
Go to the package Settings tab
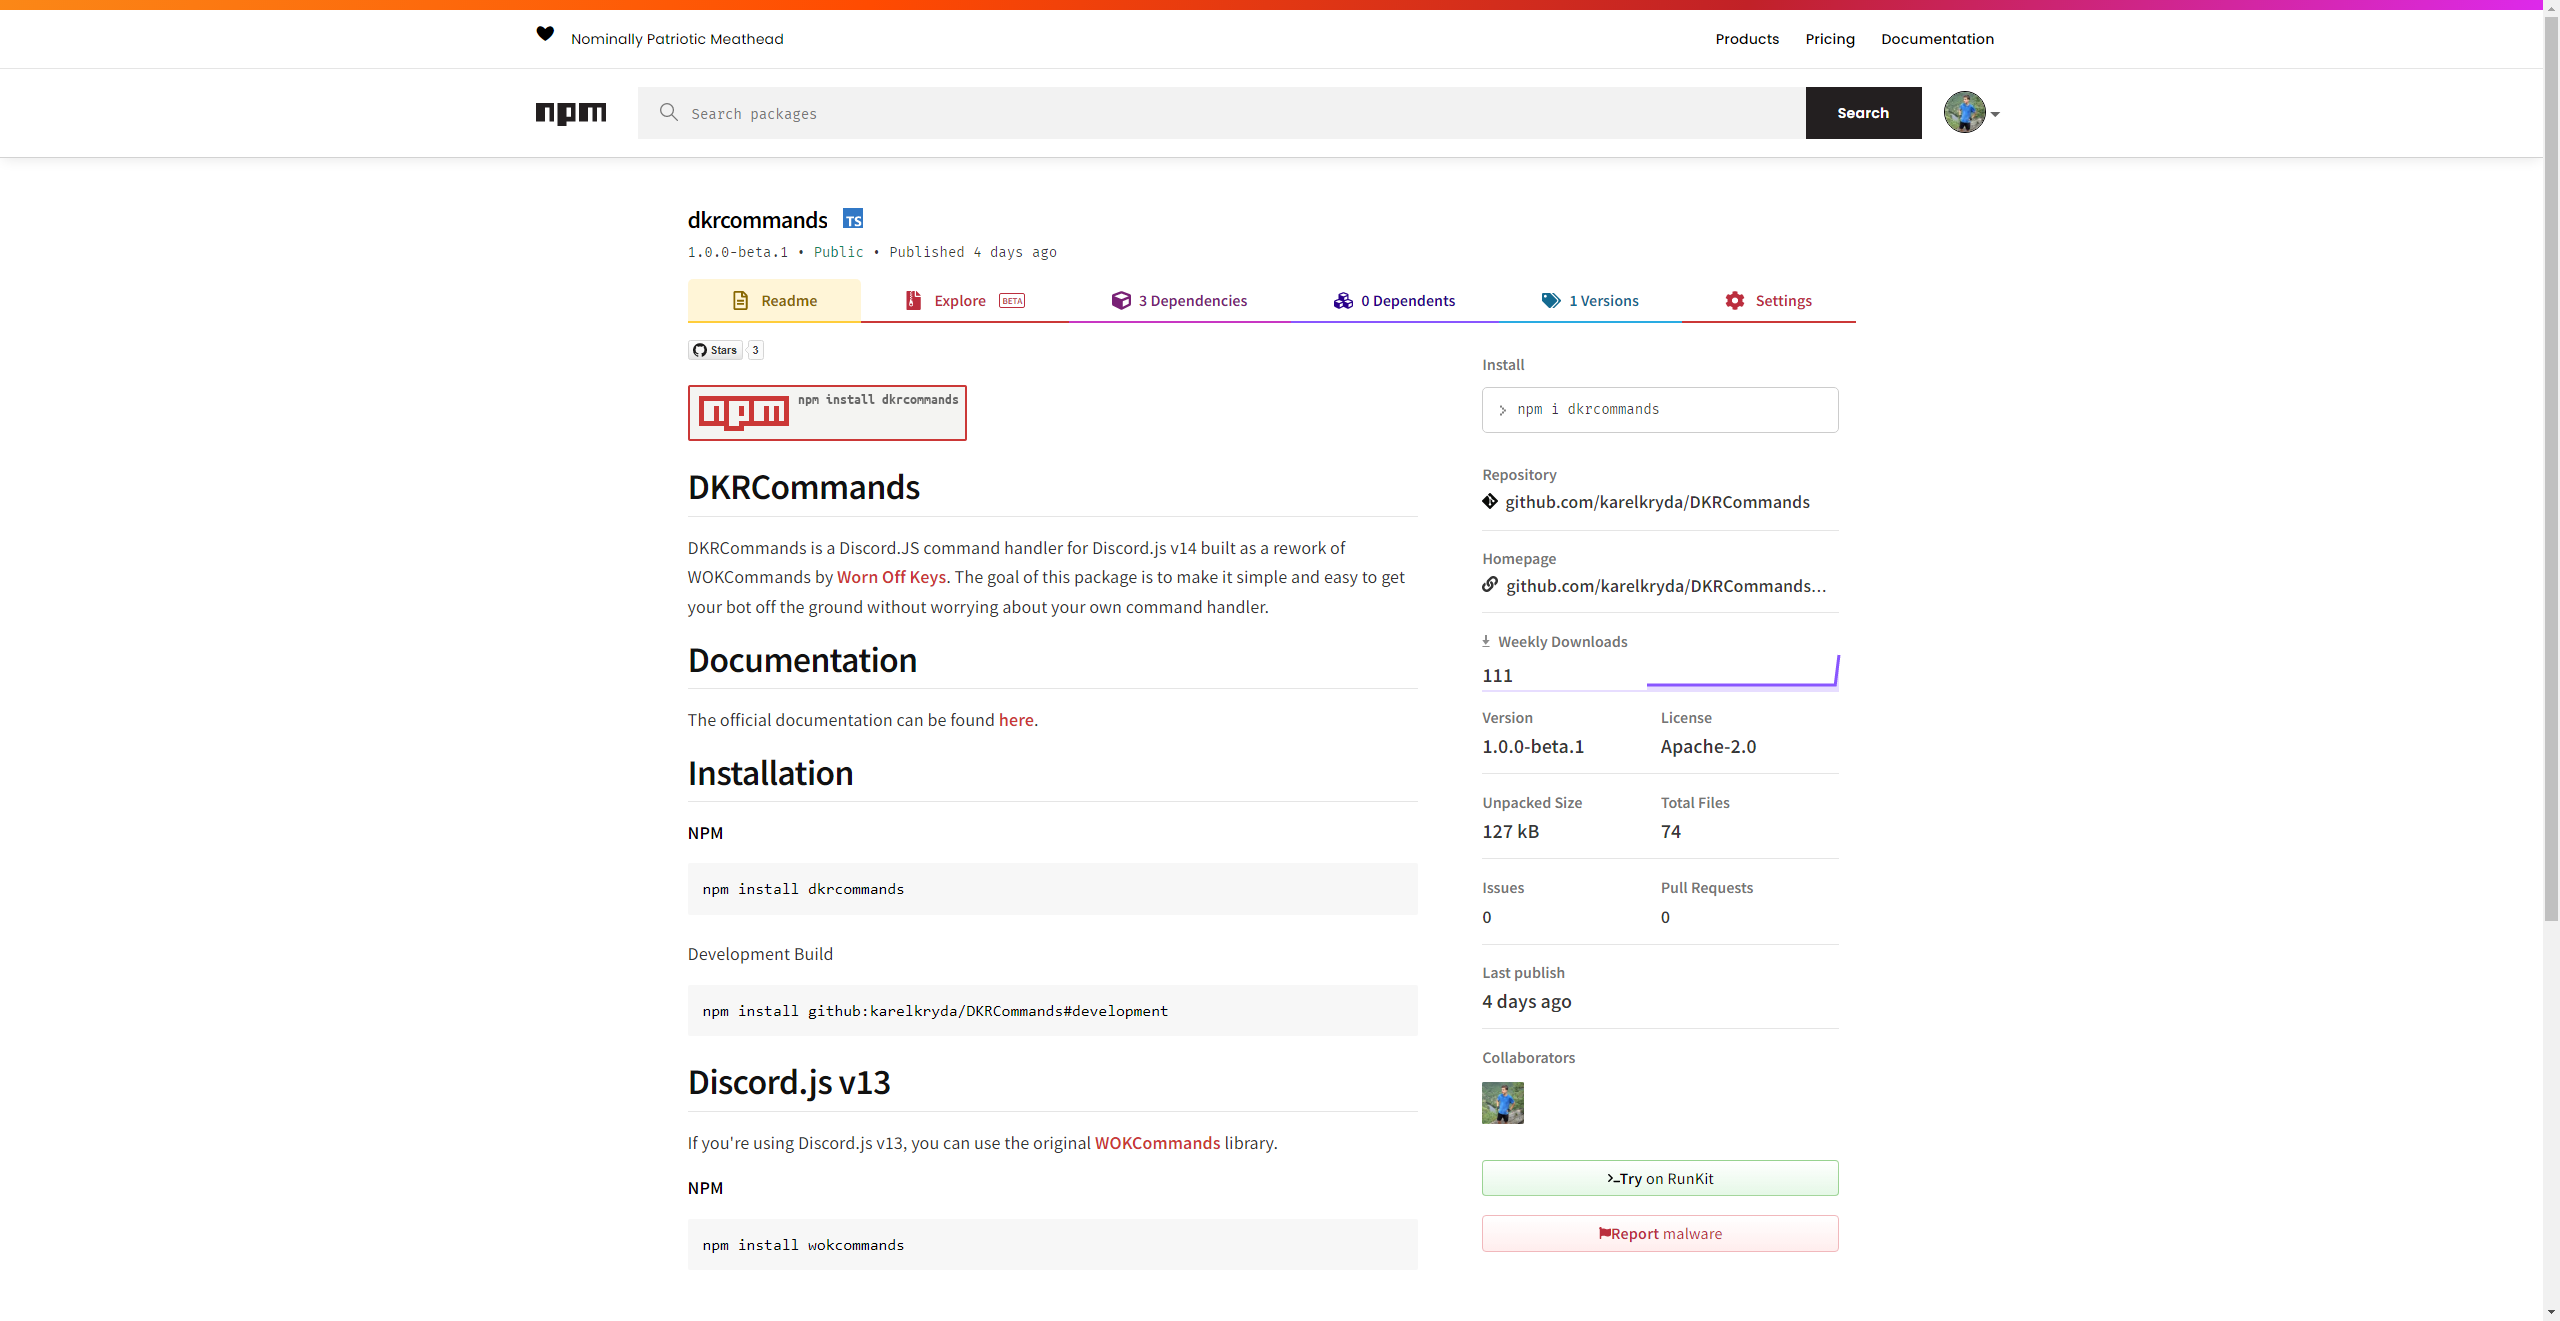click(x=1768, y=301)
